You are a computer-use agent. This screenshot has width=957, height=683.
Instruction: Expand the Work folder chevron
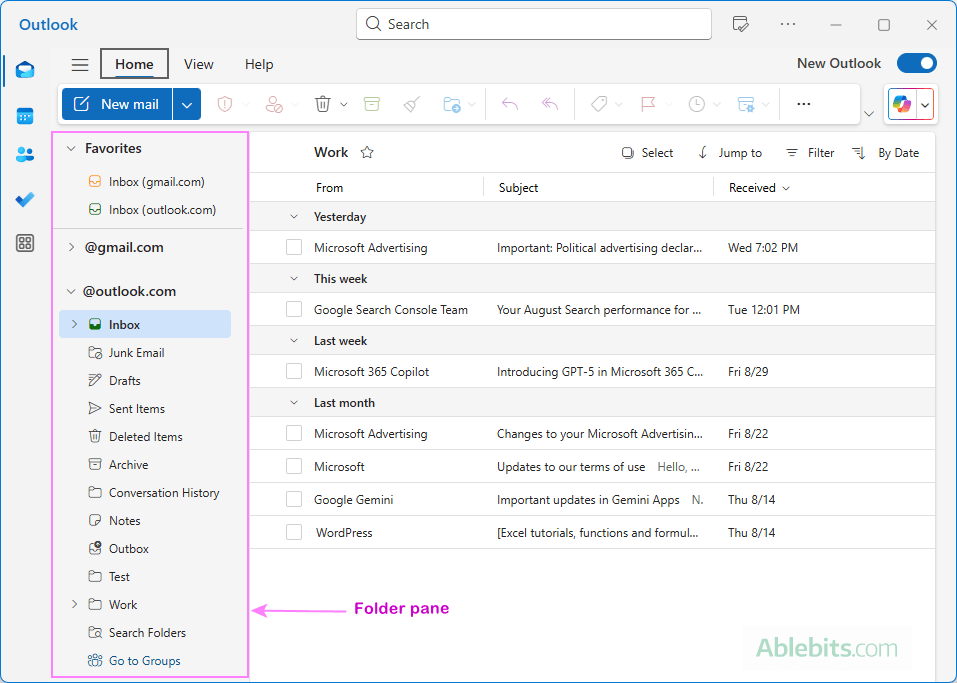[74, 604]
